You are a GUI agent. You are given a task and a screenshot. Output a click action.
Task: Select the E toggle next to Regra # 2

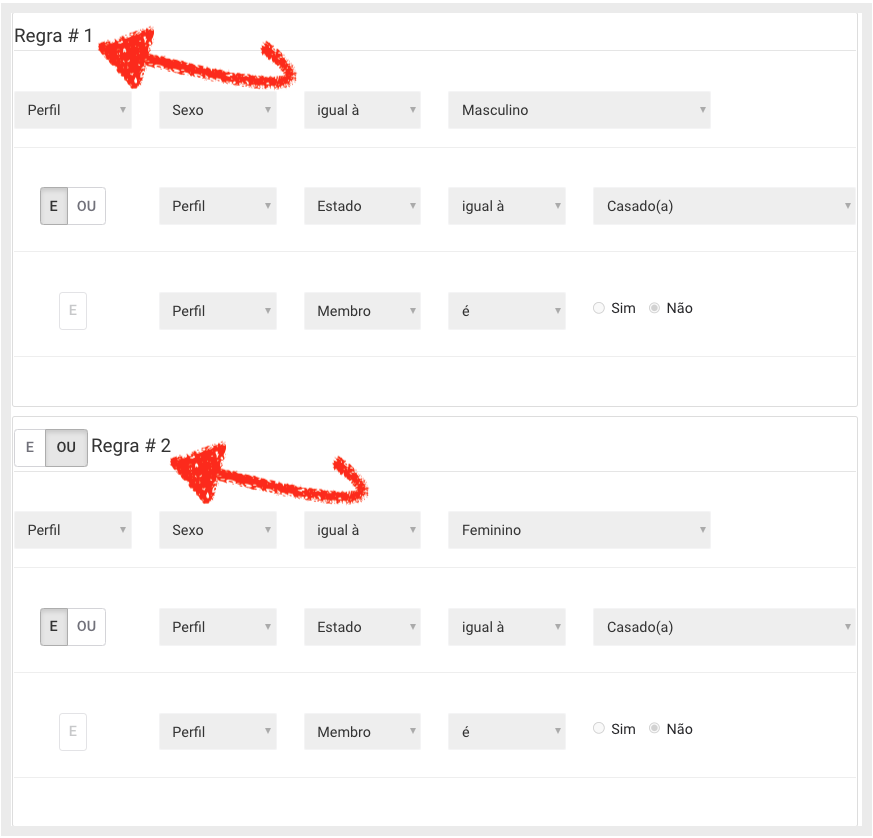tap(30, 447)
